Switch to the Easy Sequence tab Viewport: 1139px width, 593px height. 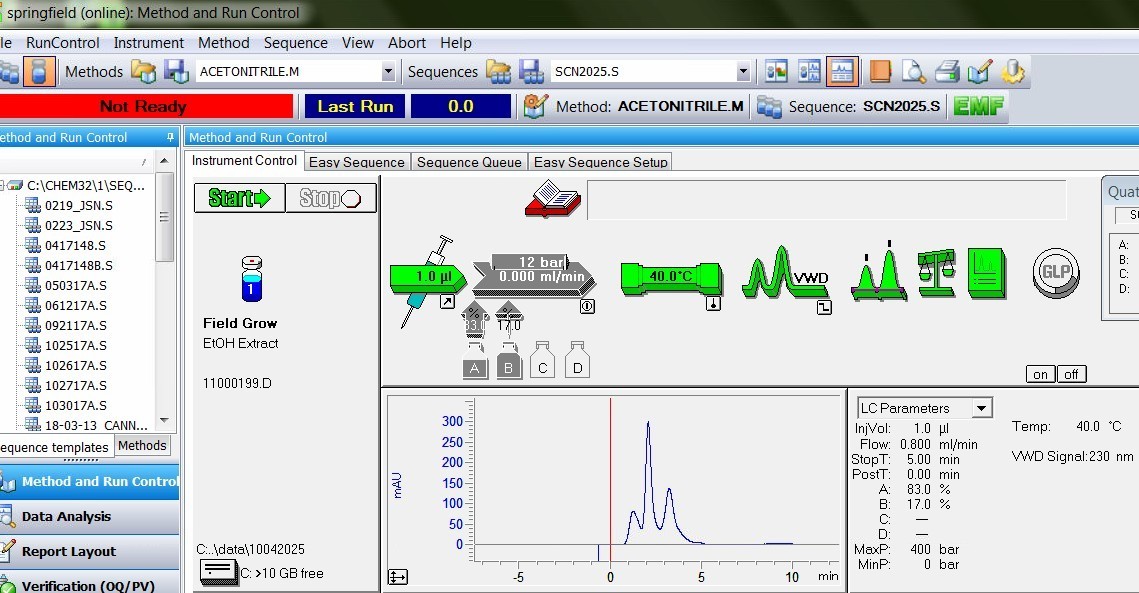[357, 162]
